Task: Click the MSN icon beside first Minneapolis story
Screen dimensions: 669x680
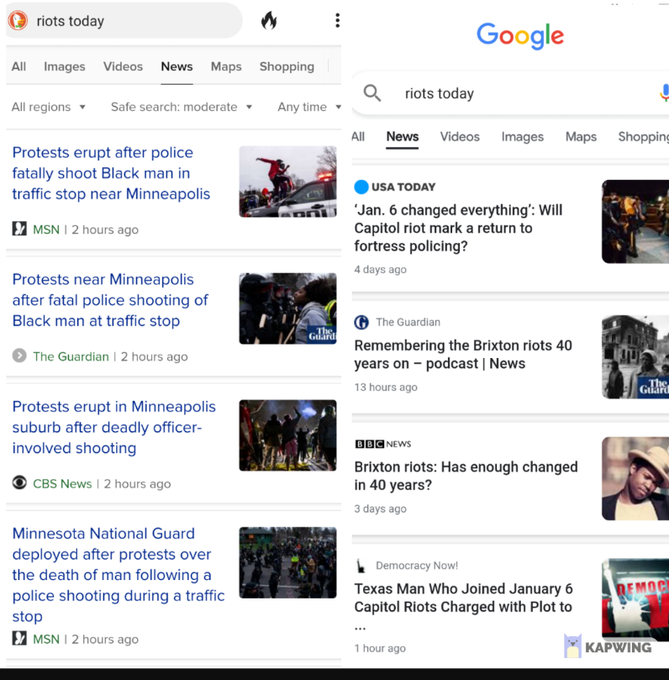Action: pyautogui.click(x=20, y=229)
